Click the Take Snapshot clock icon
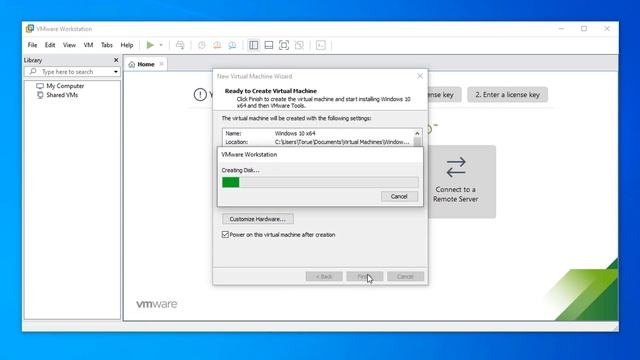The width and height of the screenshot is (640, 360). [x=202, y=45]
